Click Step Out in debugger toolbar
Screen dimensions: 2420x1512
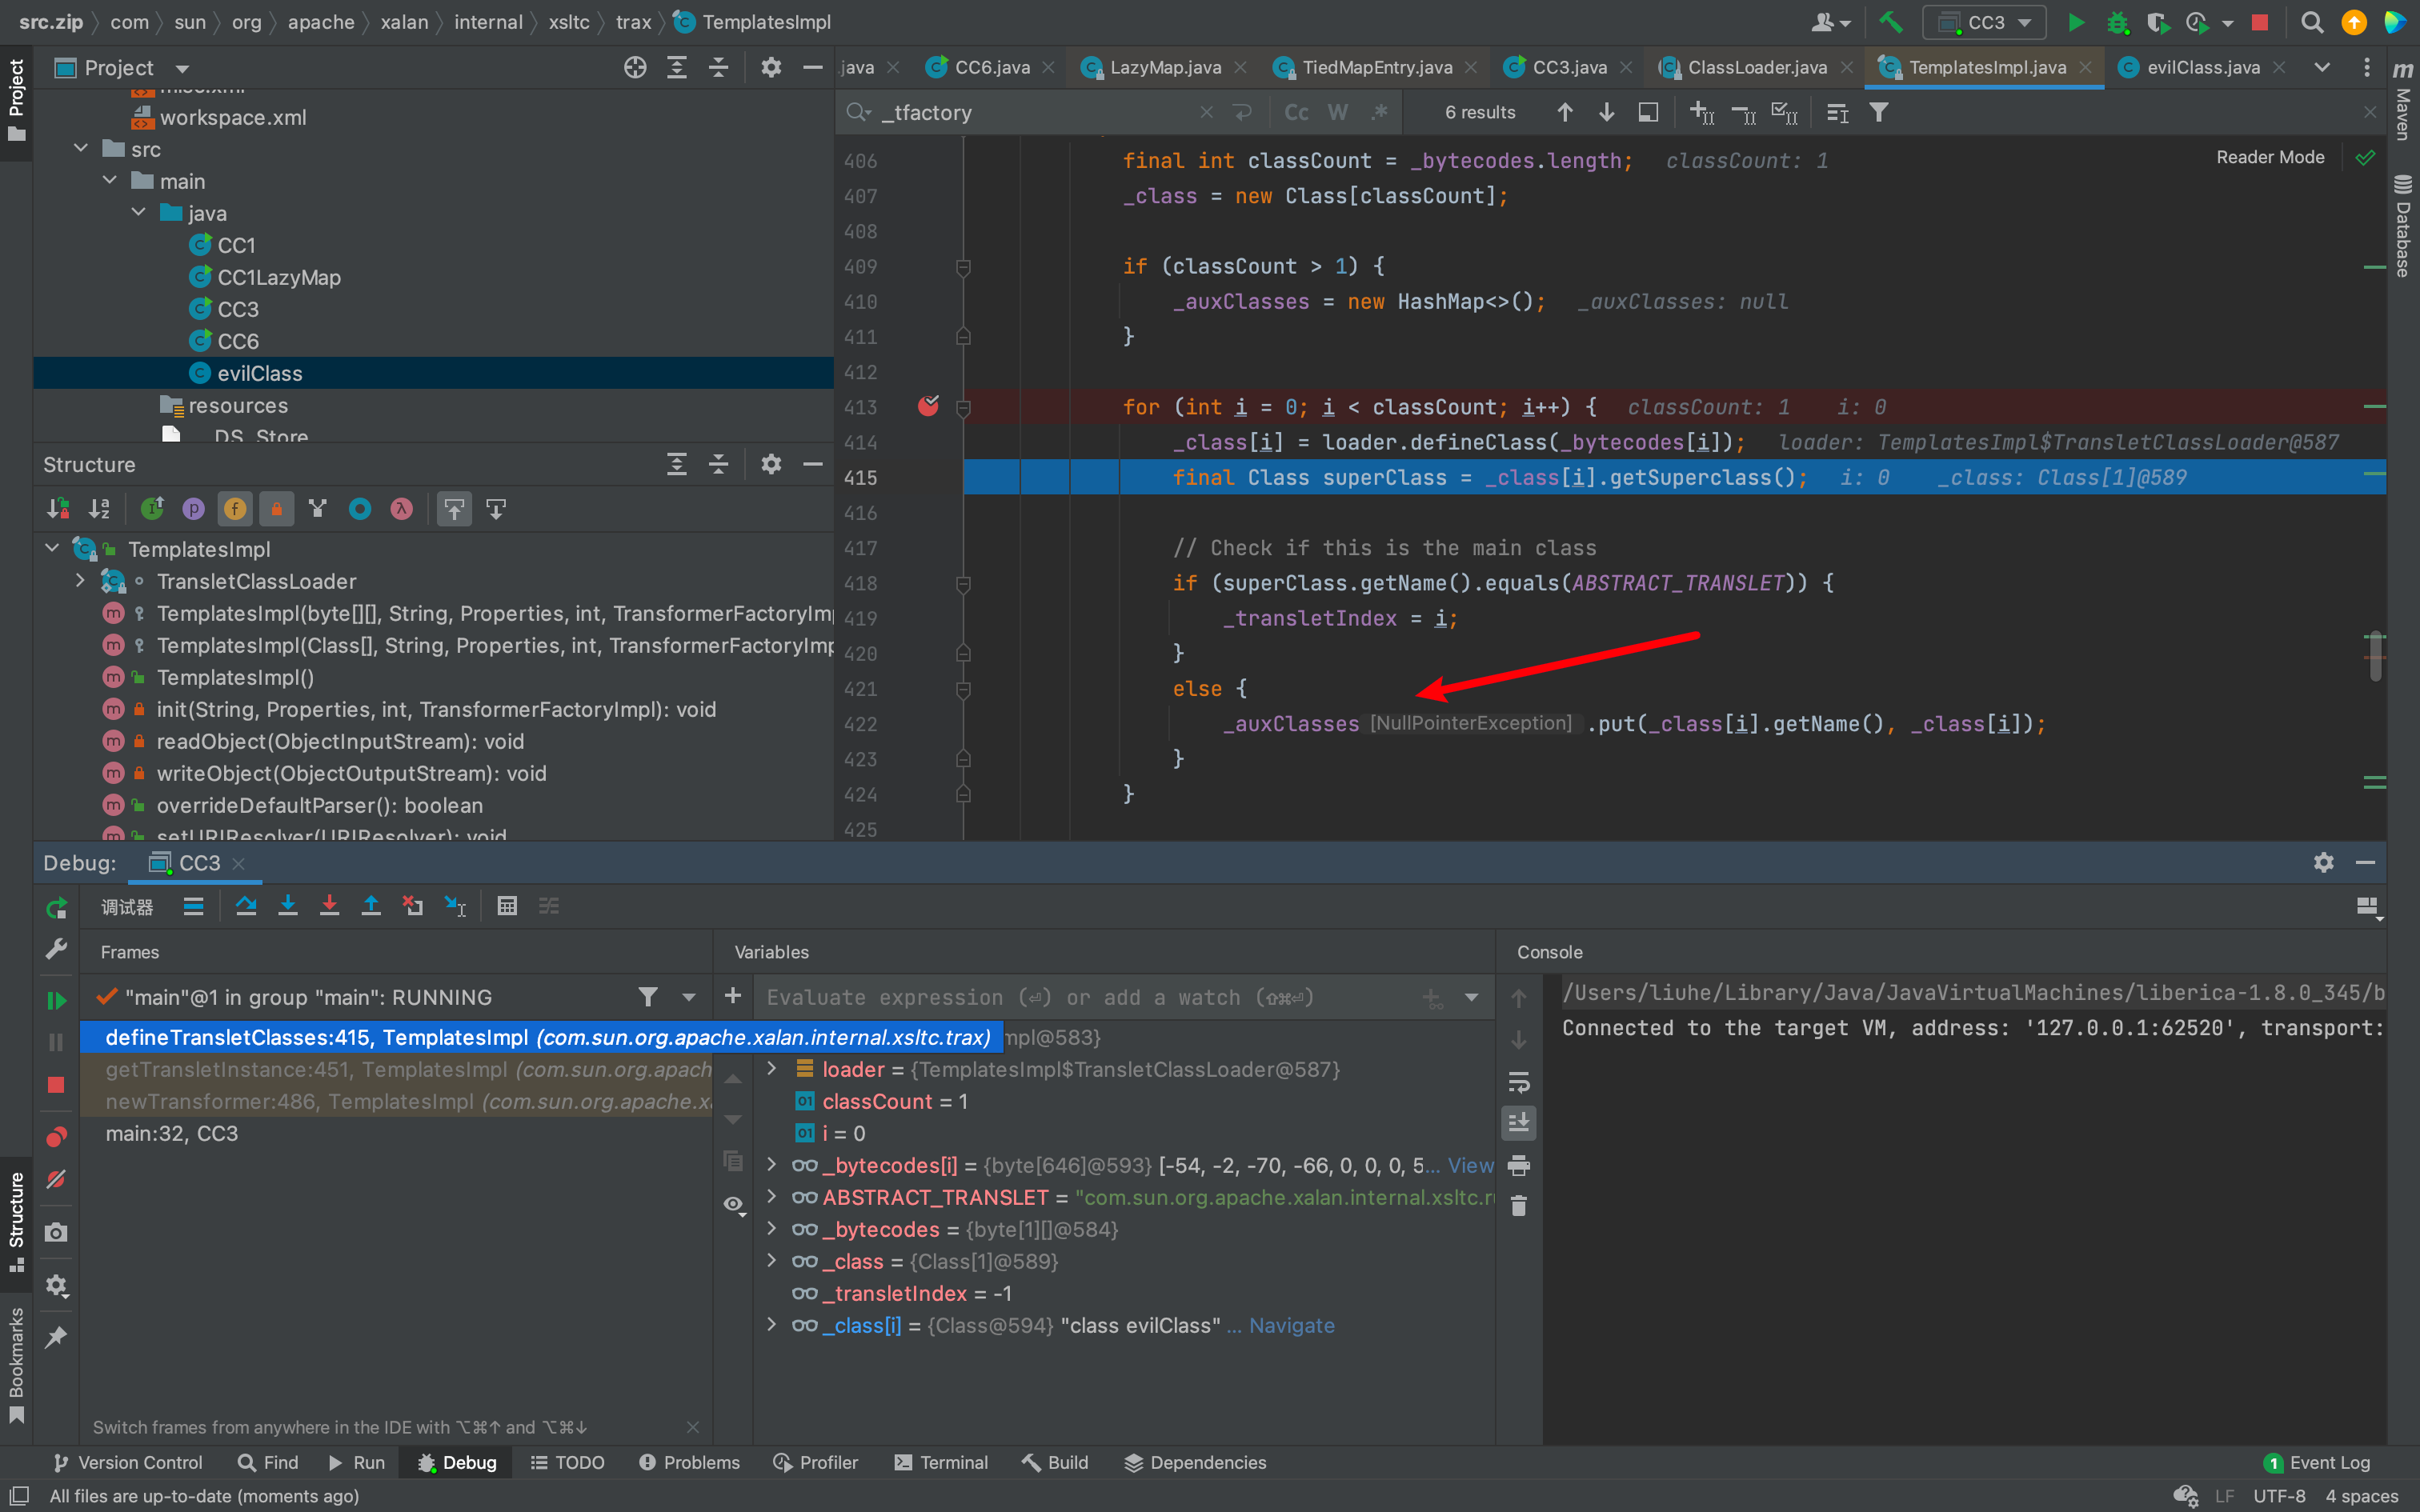click(x=371, y=906)
